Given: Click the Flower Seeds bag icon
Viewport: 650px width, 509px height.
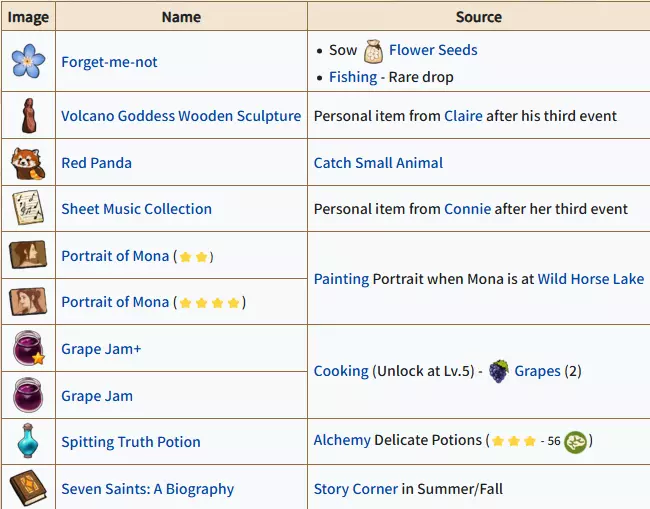Looking at the screenshot, I should tap(373, 50).
